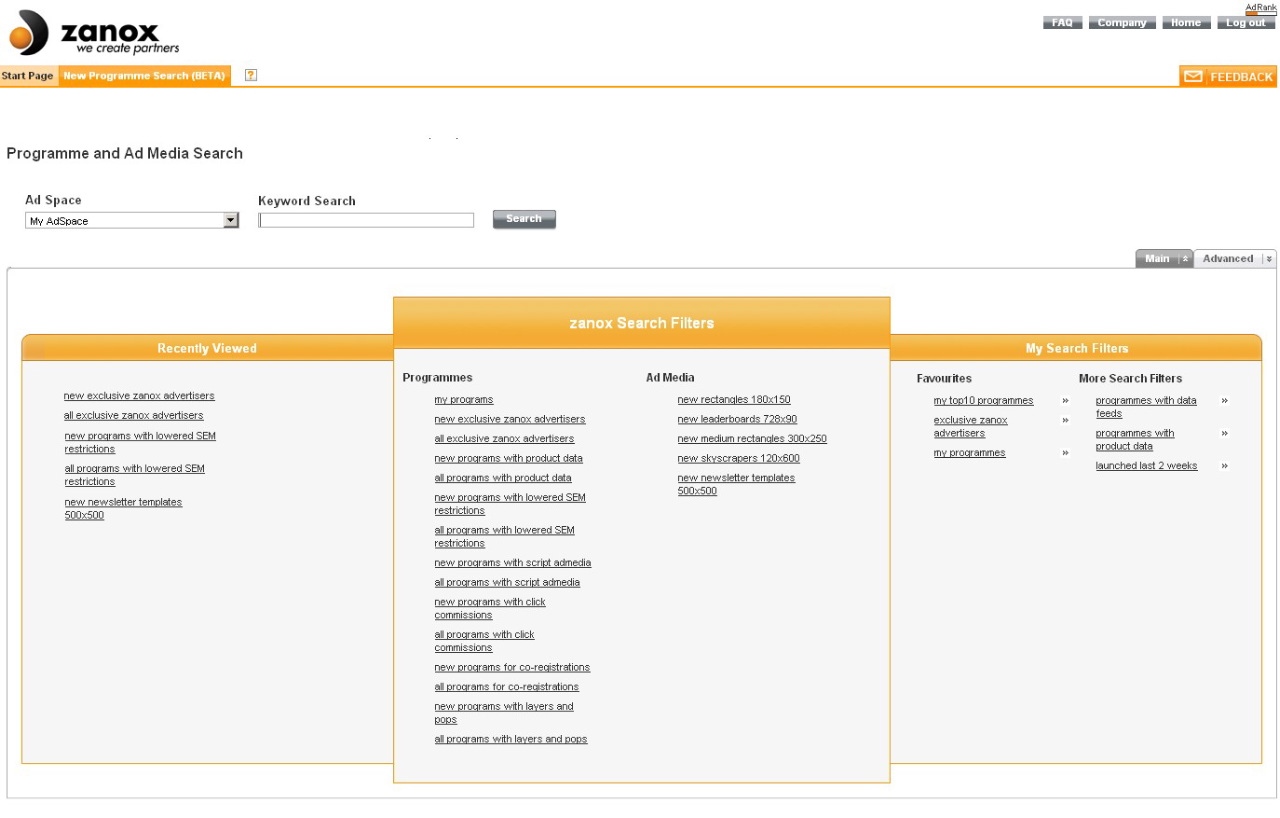Screen dimensions: 1280x818
Task: Open the programmes with data feeds filter
Action: [x=1146, y=407]
